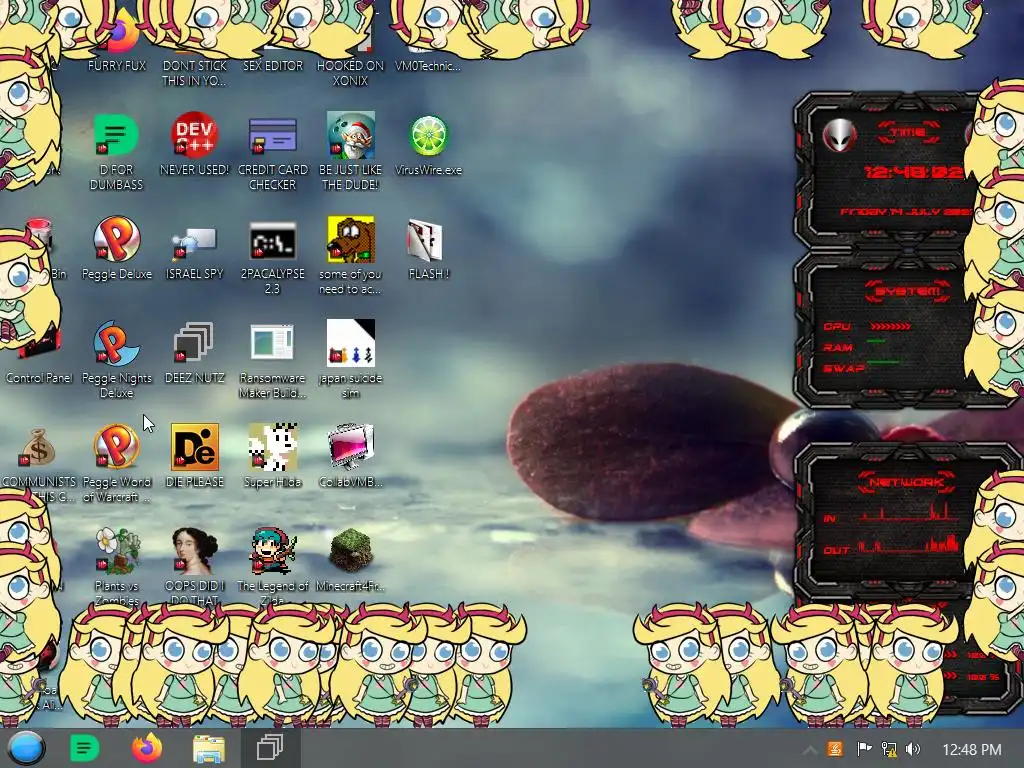The width and height of the screenshot is (1024, 768).
Task: Click the alien head on the time gadget
Action: pos(839,136)
